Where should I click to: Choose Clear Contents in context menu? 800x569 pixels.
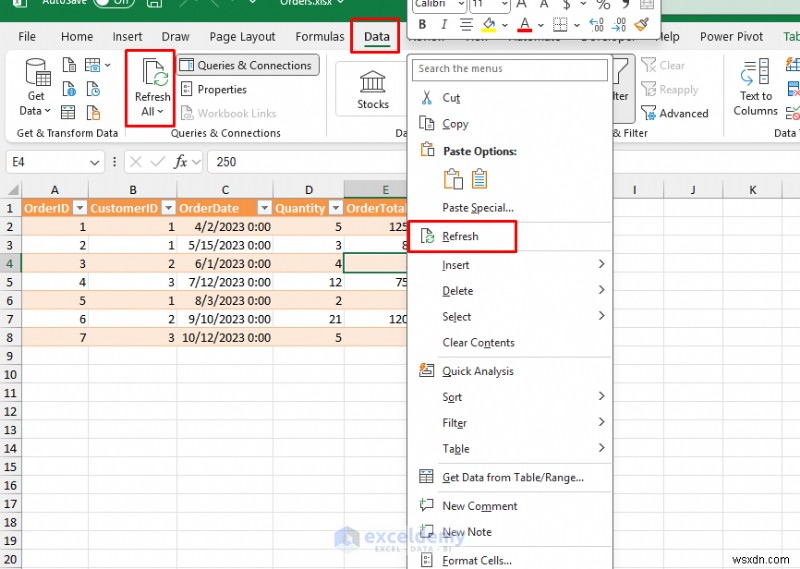510,342
